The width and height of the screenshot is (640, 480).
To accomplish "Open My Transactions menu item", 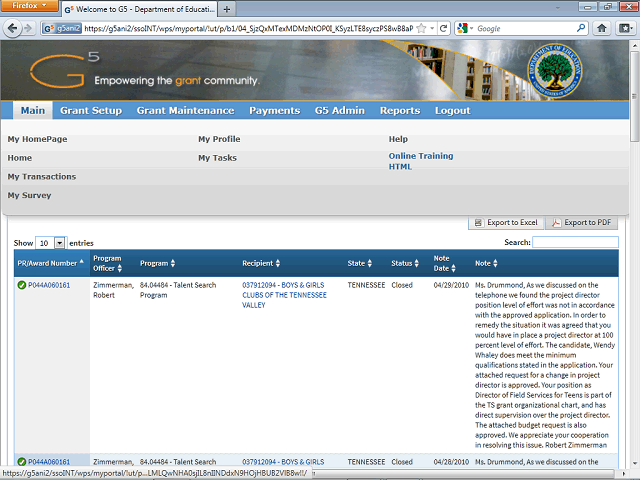I will tap(42, 177).
